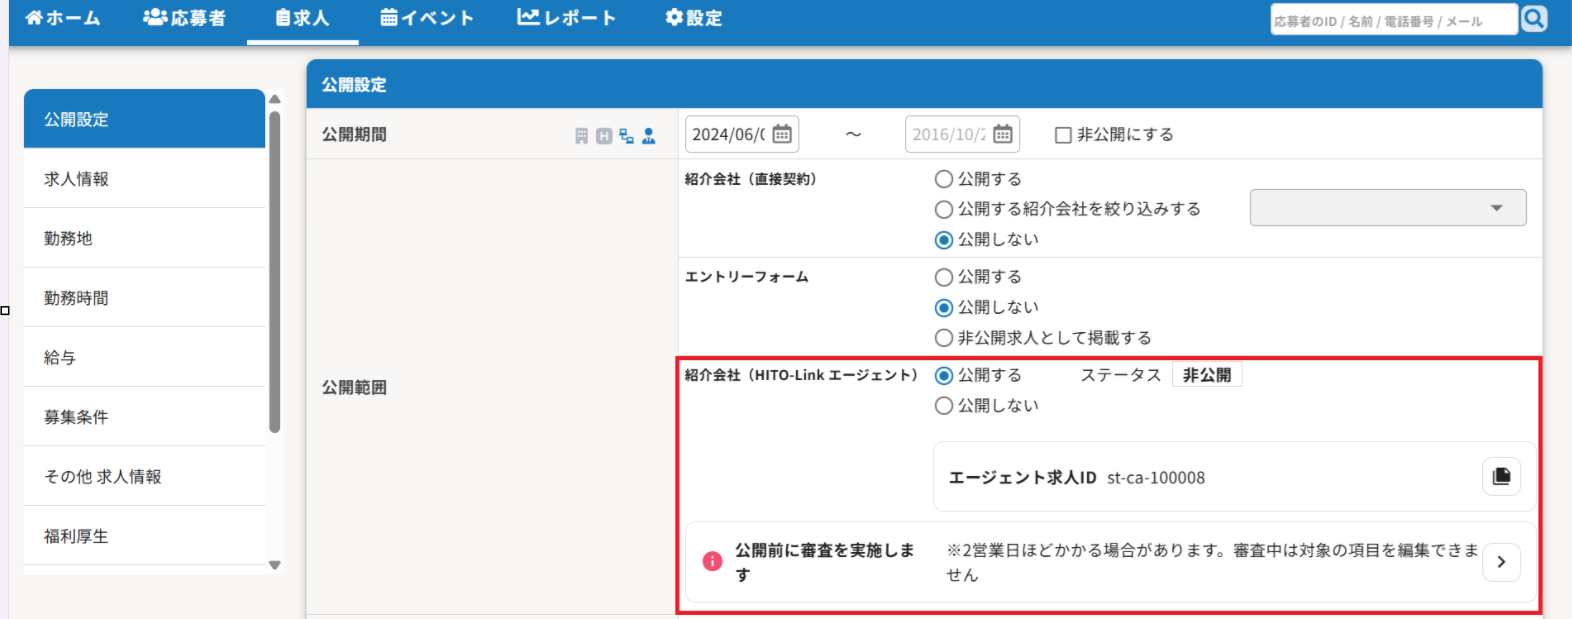Open the 応募者 menu
Image resolution: width=1572 pixels, height=619 pixels.
tap(184, 18)
